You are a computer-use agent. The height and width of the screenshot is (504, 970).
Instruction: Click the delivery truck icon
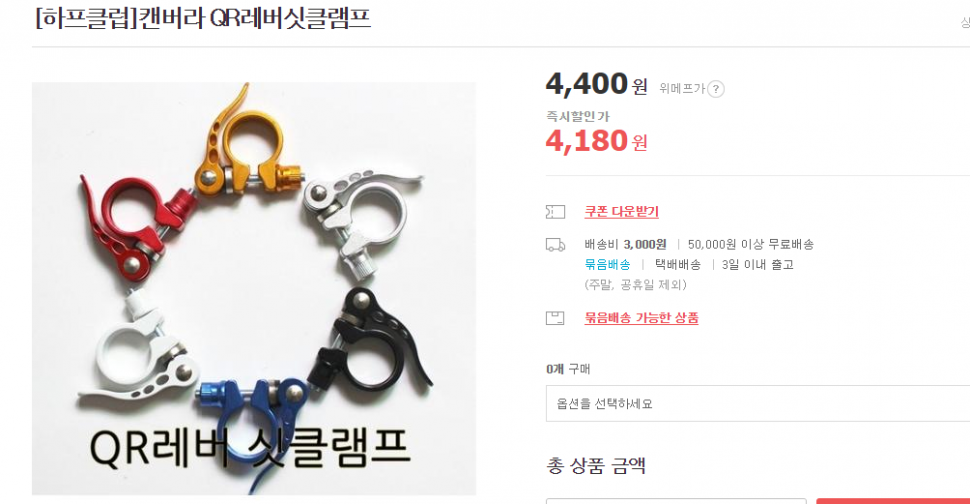tap(555, 245)
